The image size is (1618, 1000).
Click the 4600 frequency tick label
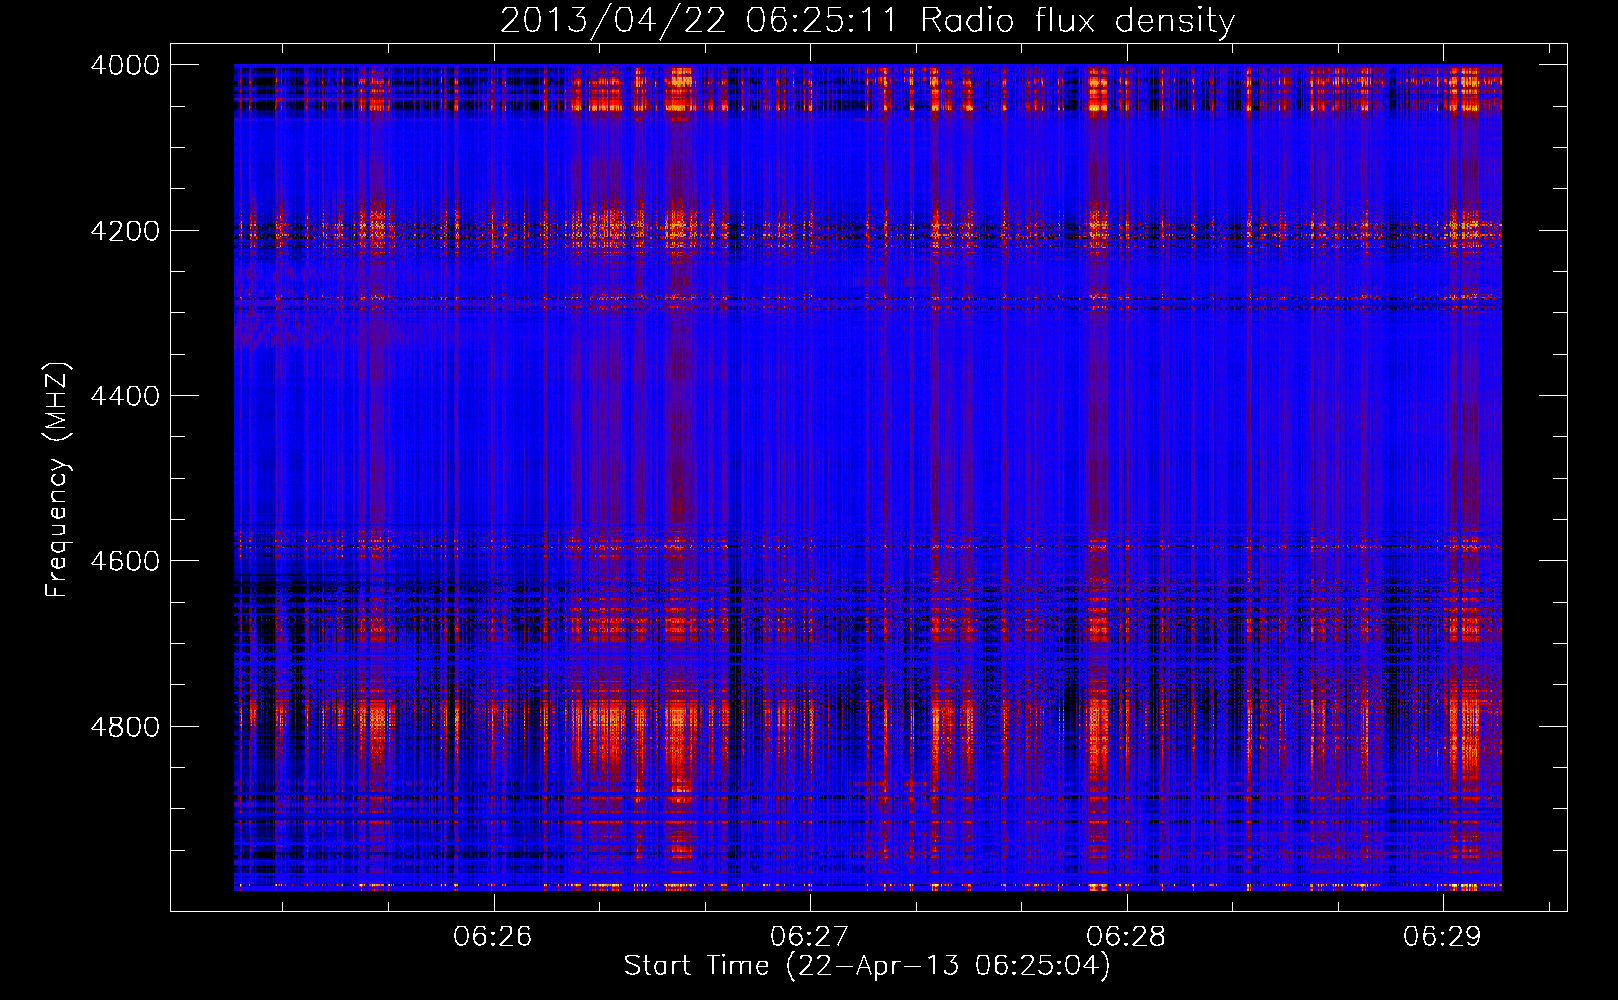click(125, 561)
